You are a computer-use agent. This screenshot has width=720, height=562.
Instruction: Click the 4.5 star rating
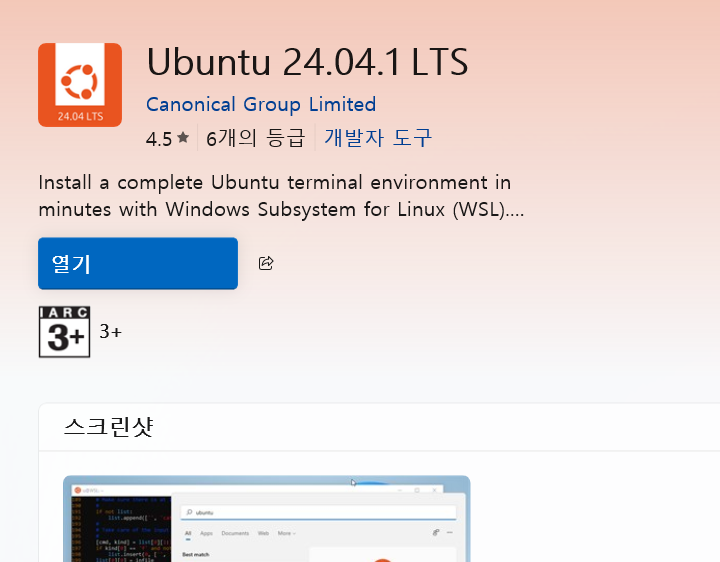(x=168, y=138)
